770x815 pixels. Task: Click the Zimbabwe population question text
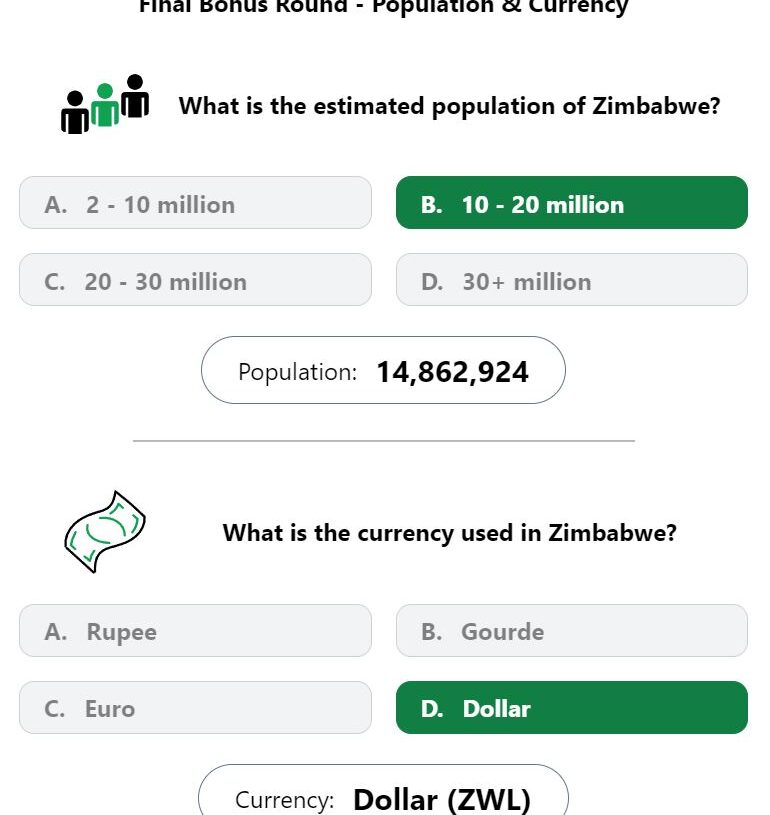click(450, 106)
